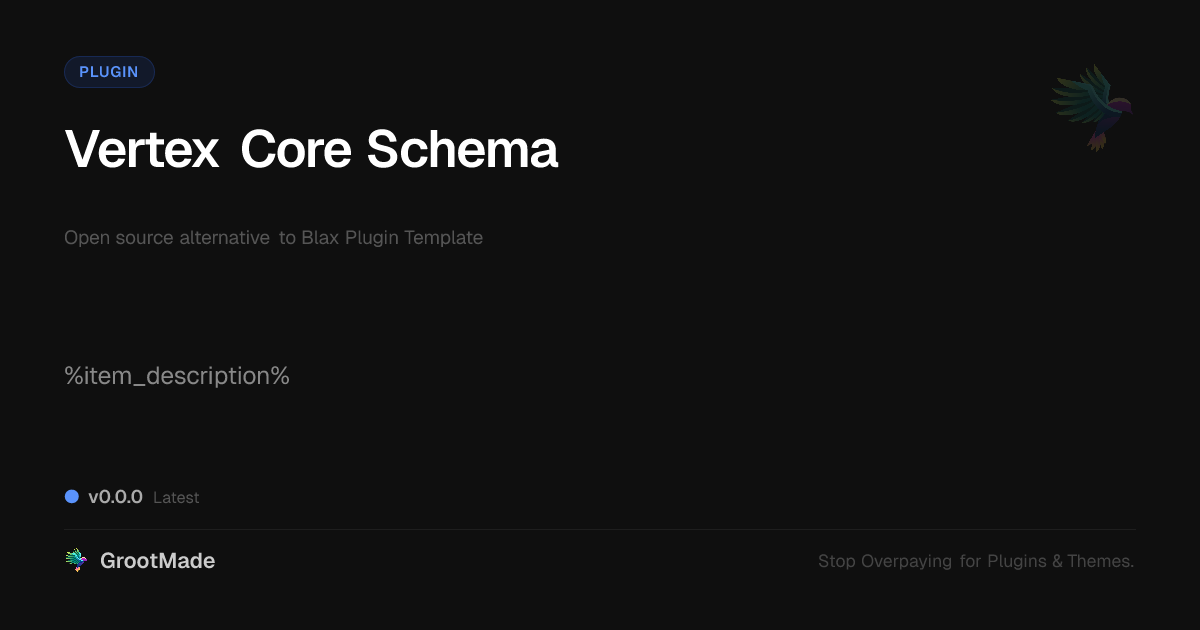Click the v0.0.0 version number
Viewport: 1200px width, 630px height.
click(115, 496)
